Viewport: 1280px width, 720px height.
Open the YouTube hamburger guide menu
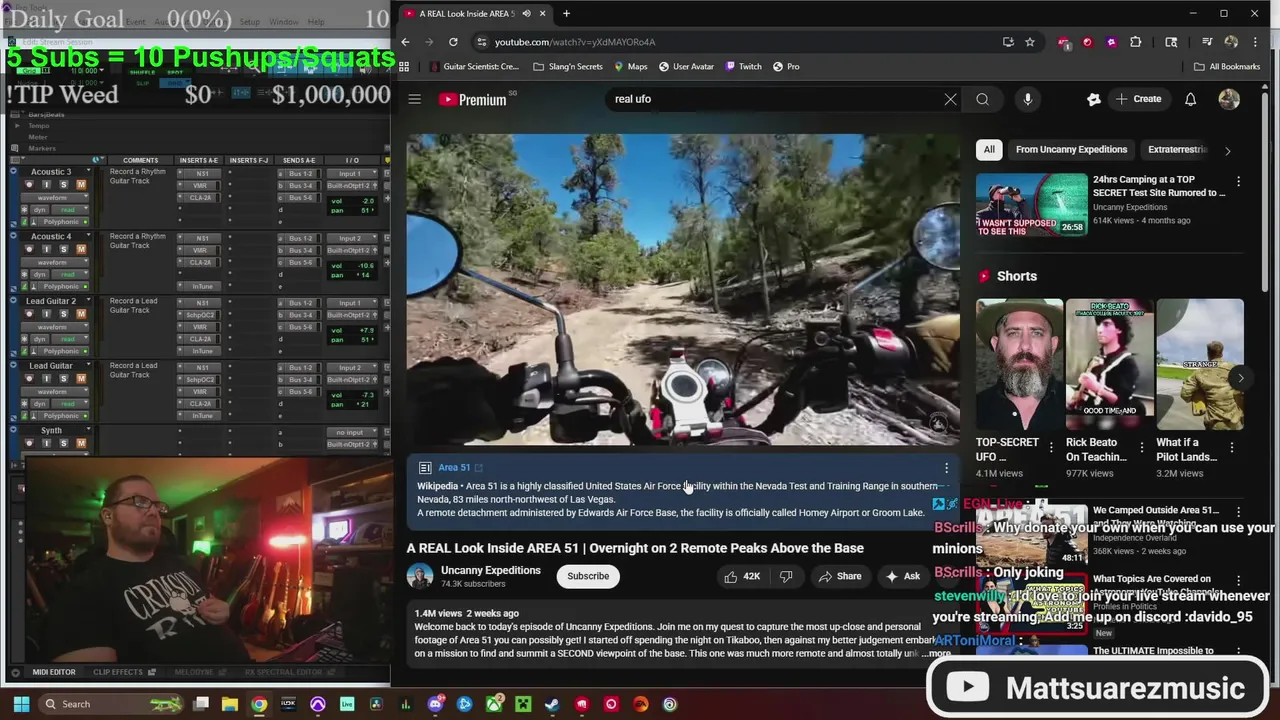tap(414, 99)
